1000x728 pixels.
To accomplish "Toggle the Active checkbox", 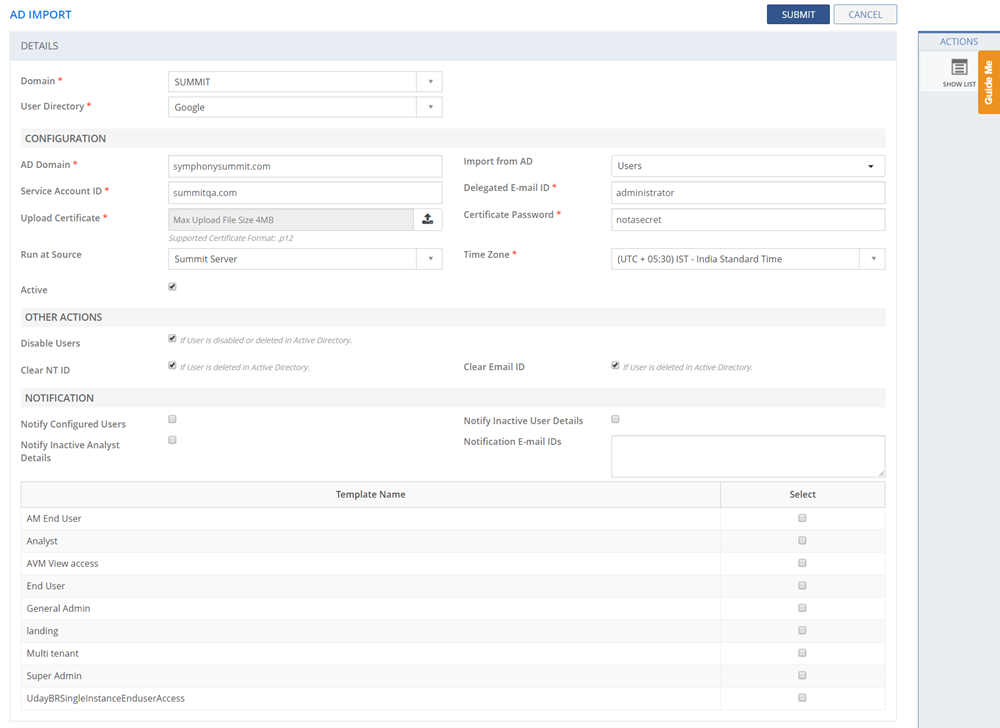I will click(x=172, y=287).
